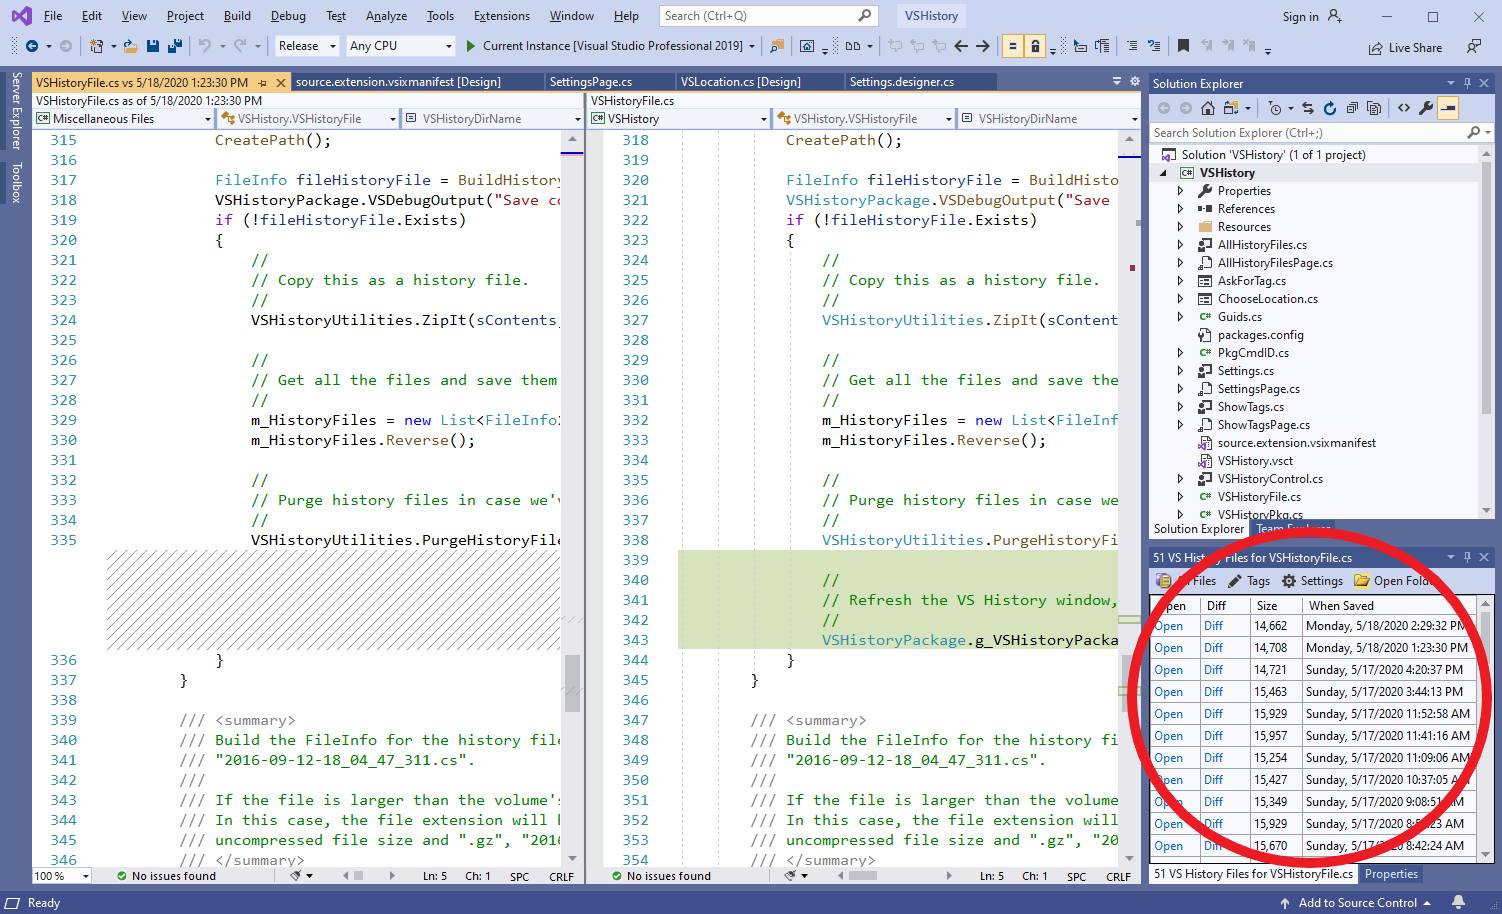The width and height of the screenshot is (1502, 914).
Task: Collapse the VSHistory project node
Action: coord(1163,173)
